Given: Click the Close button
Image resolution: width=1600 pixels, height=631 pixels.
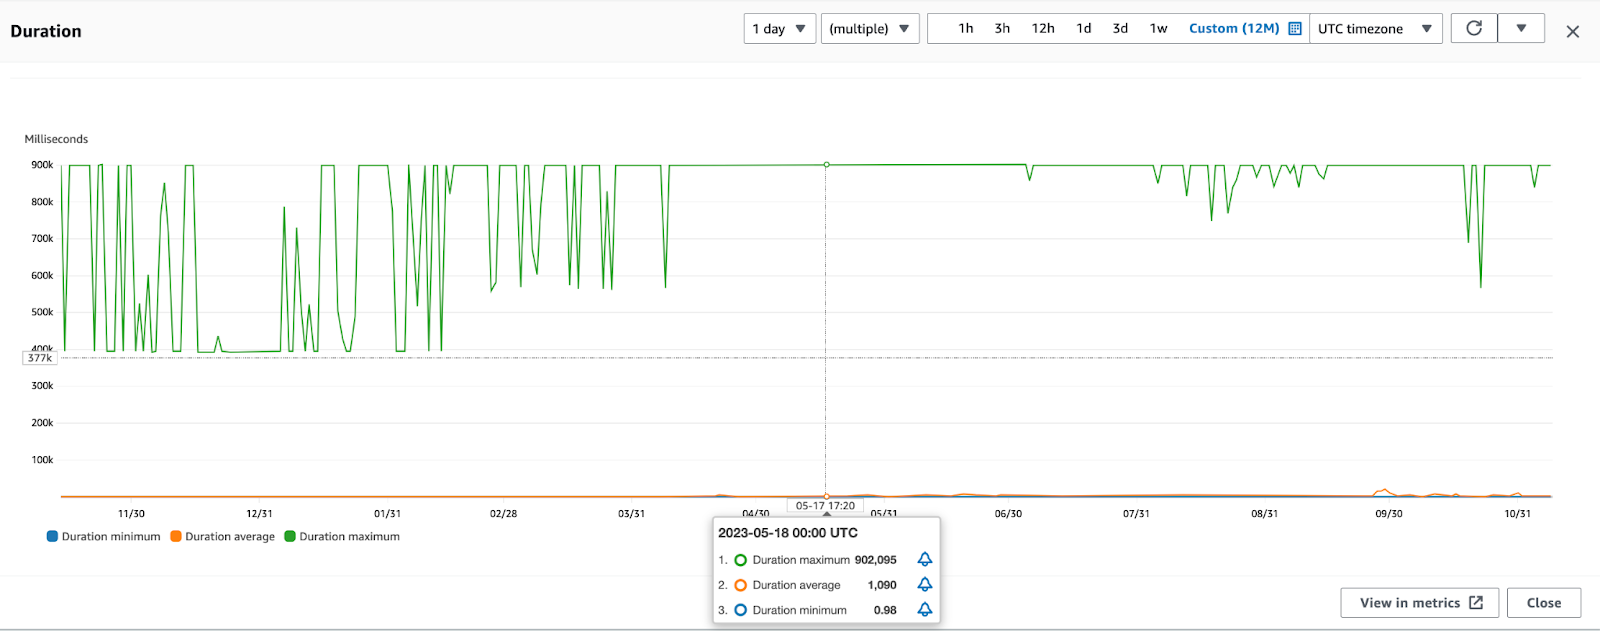Looking at the screenshot, I should coord(1544,603).
